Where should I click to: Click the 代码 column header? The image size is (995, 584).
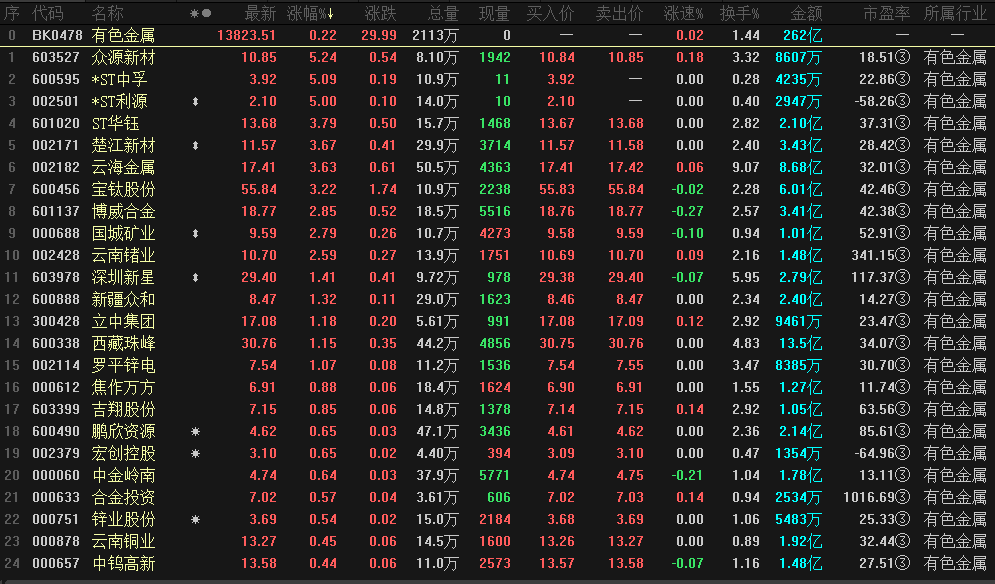[x=48, y=13]
